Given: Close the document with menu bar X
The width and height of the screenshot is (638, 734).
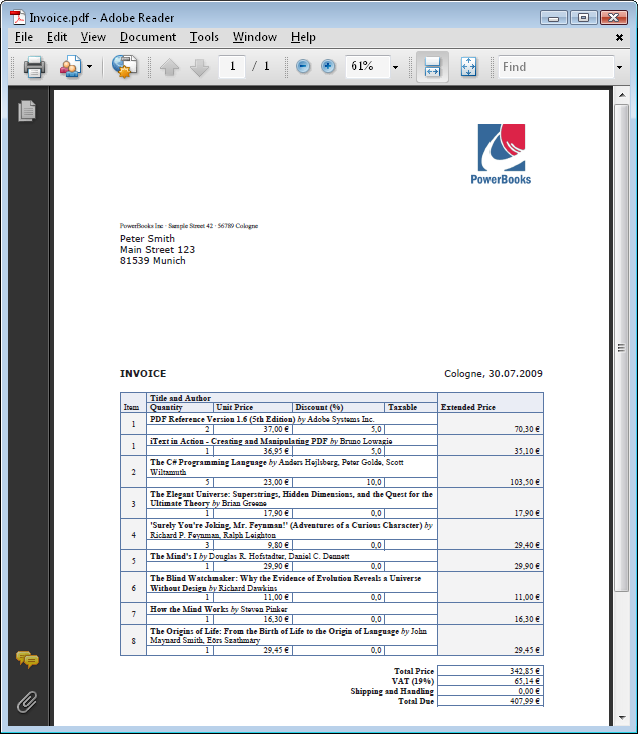Looking at the screenshot, I should coord(620,37).
